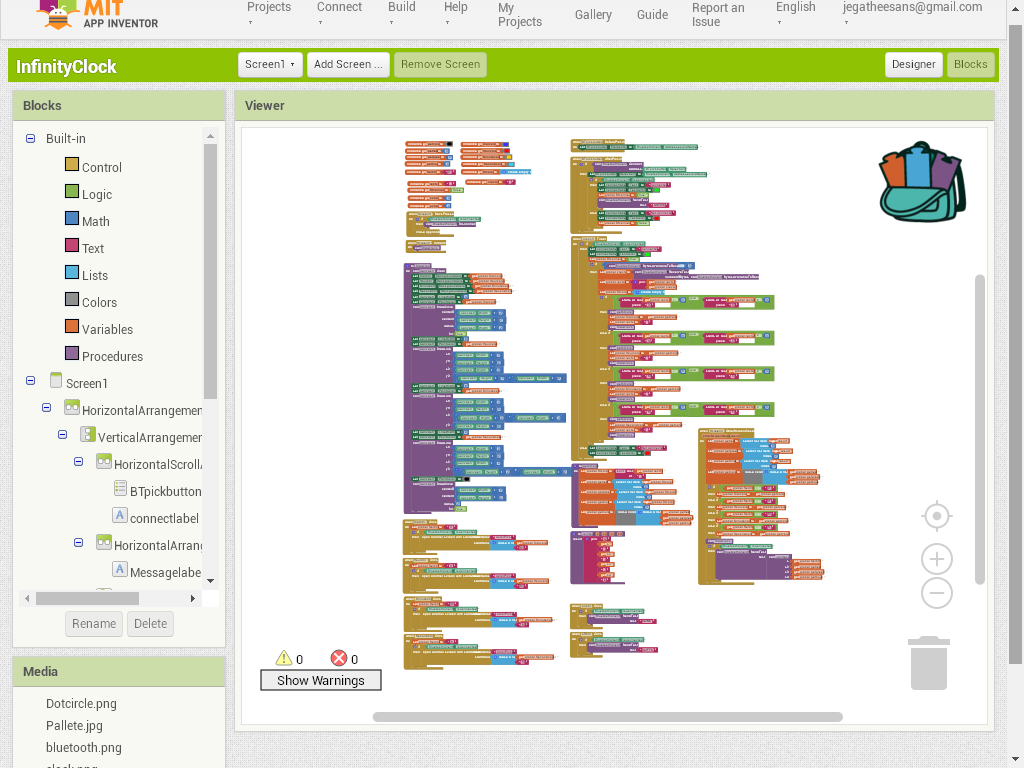The image size is (1024, 768).
Task: Switch to the Blocks view
Action: [x=970, y=64]
